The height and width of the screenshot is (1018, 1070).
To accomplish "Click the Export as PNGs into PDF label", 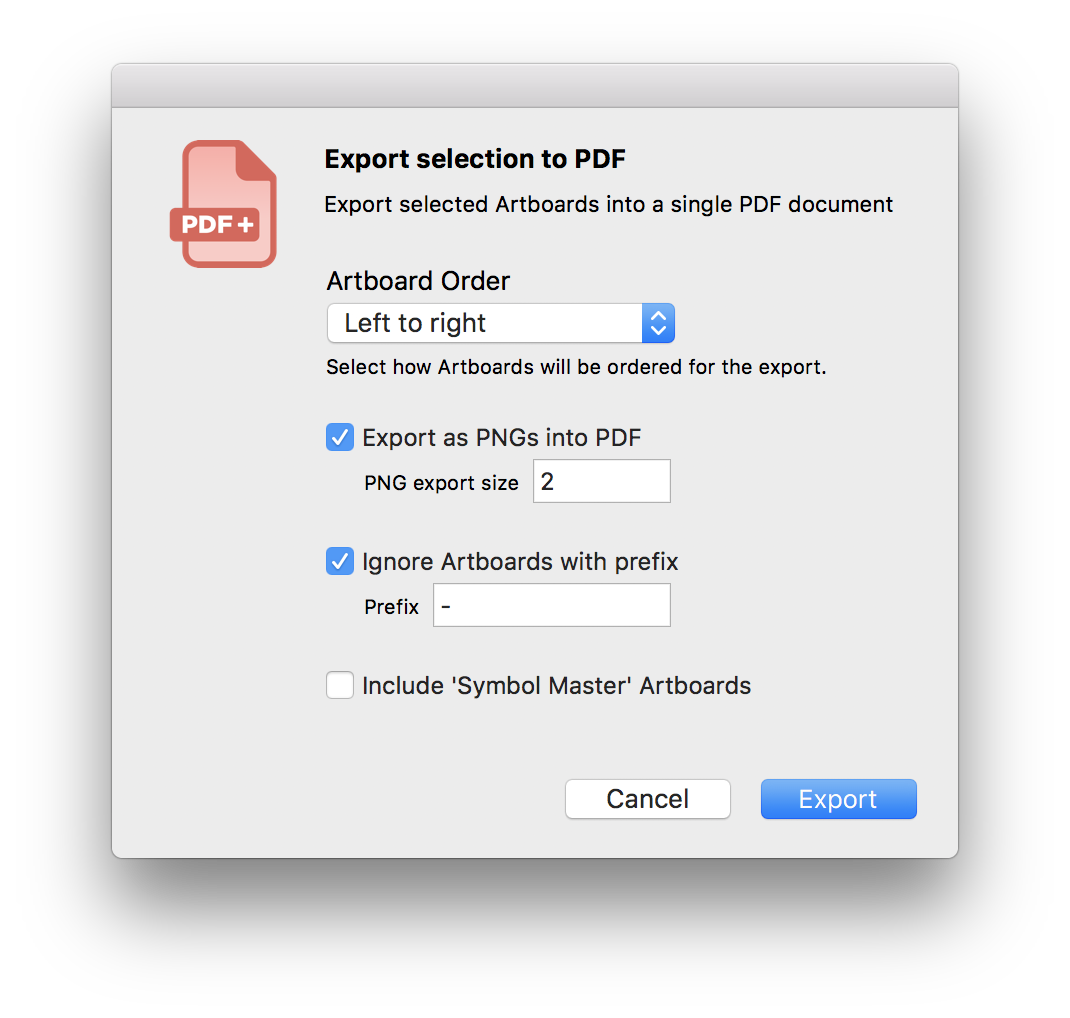I will coord(502,437).
